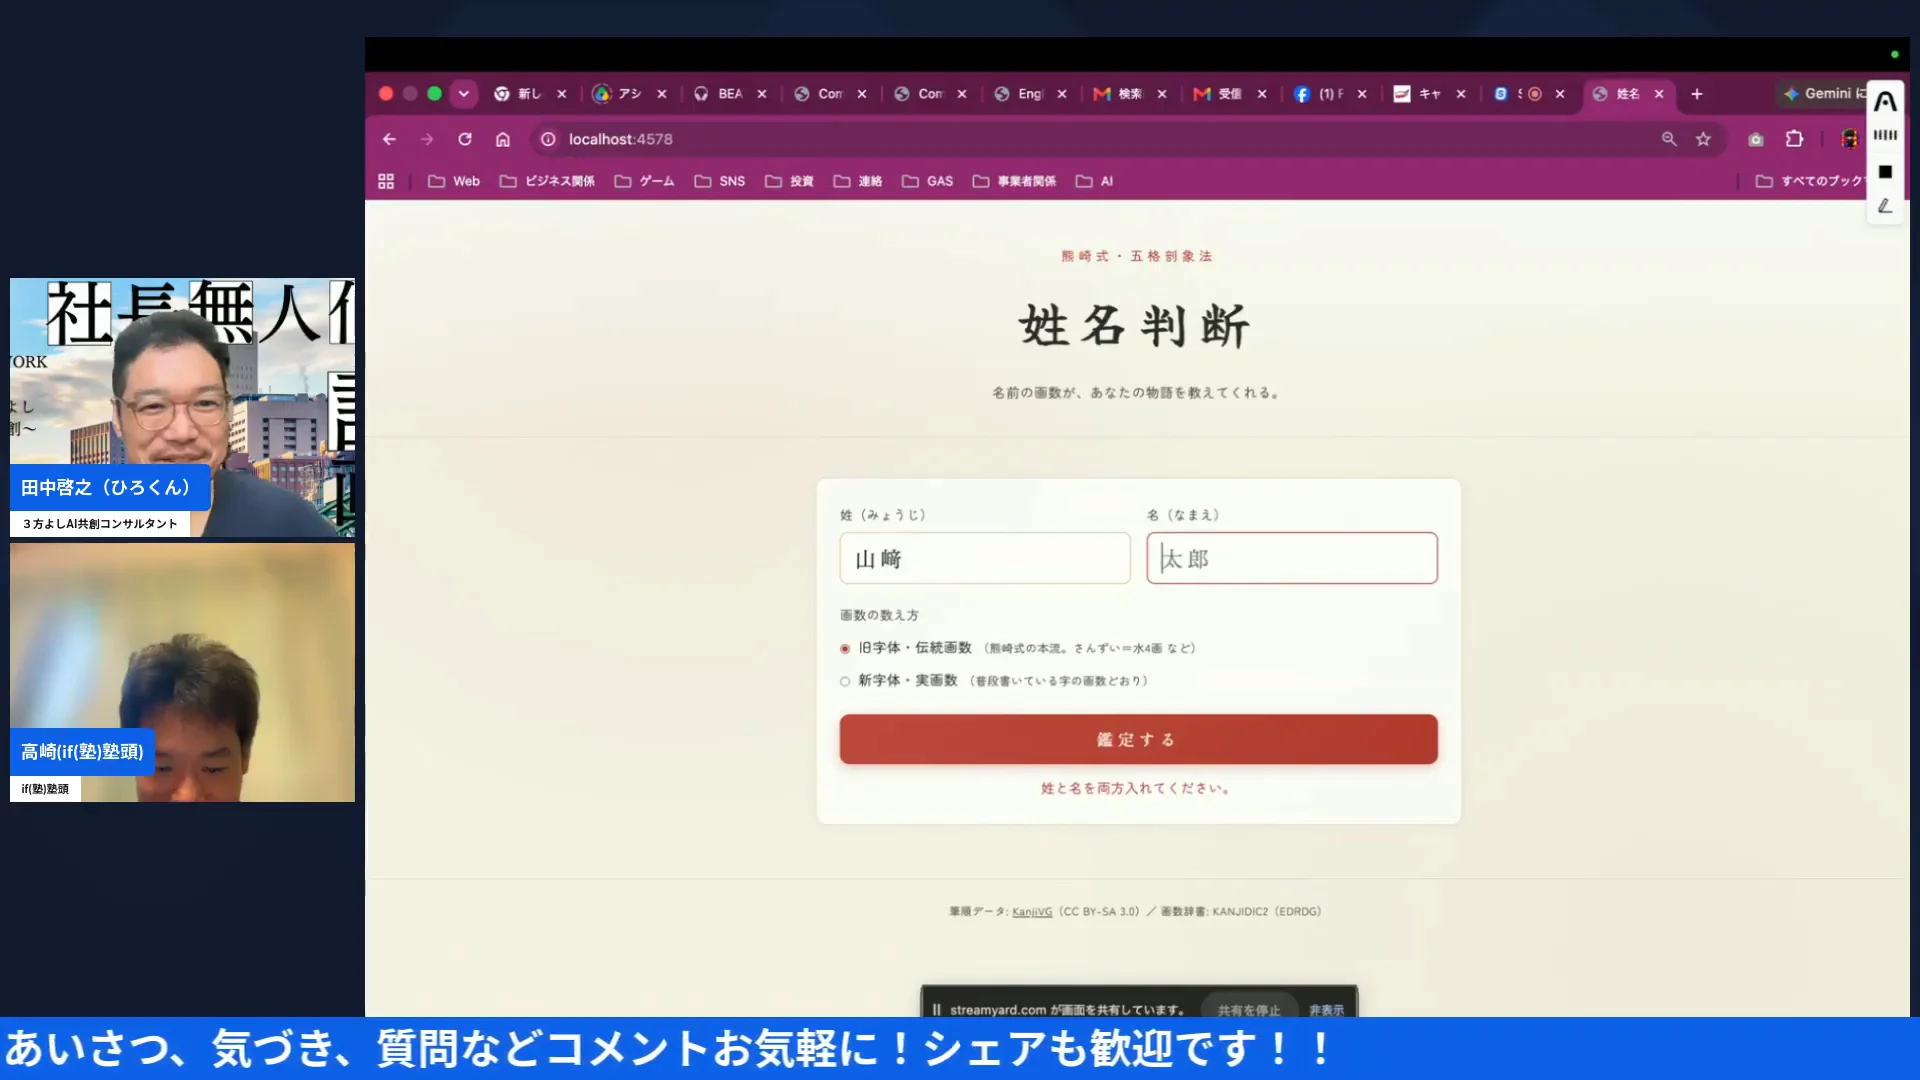Go to the browser home page
The width and height of the screenshot is (1920, 1080).
coord(503,139)
